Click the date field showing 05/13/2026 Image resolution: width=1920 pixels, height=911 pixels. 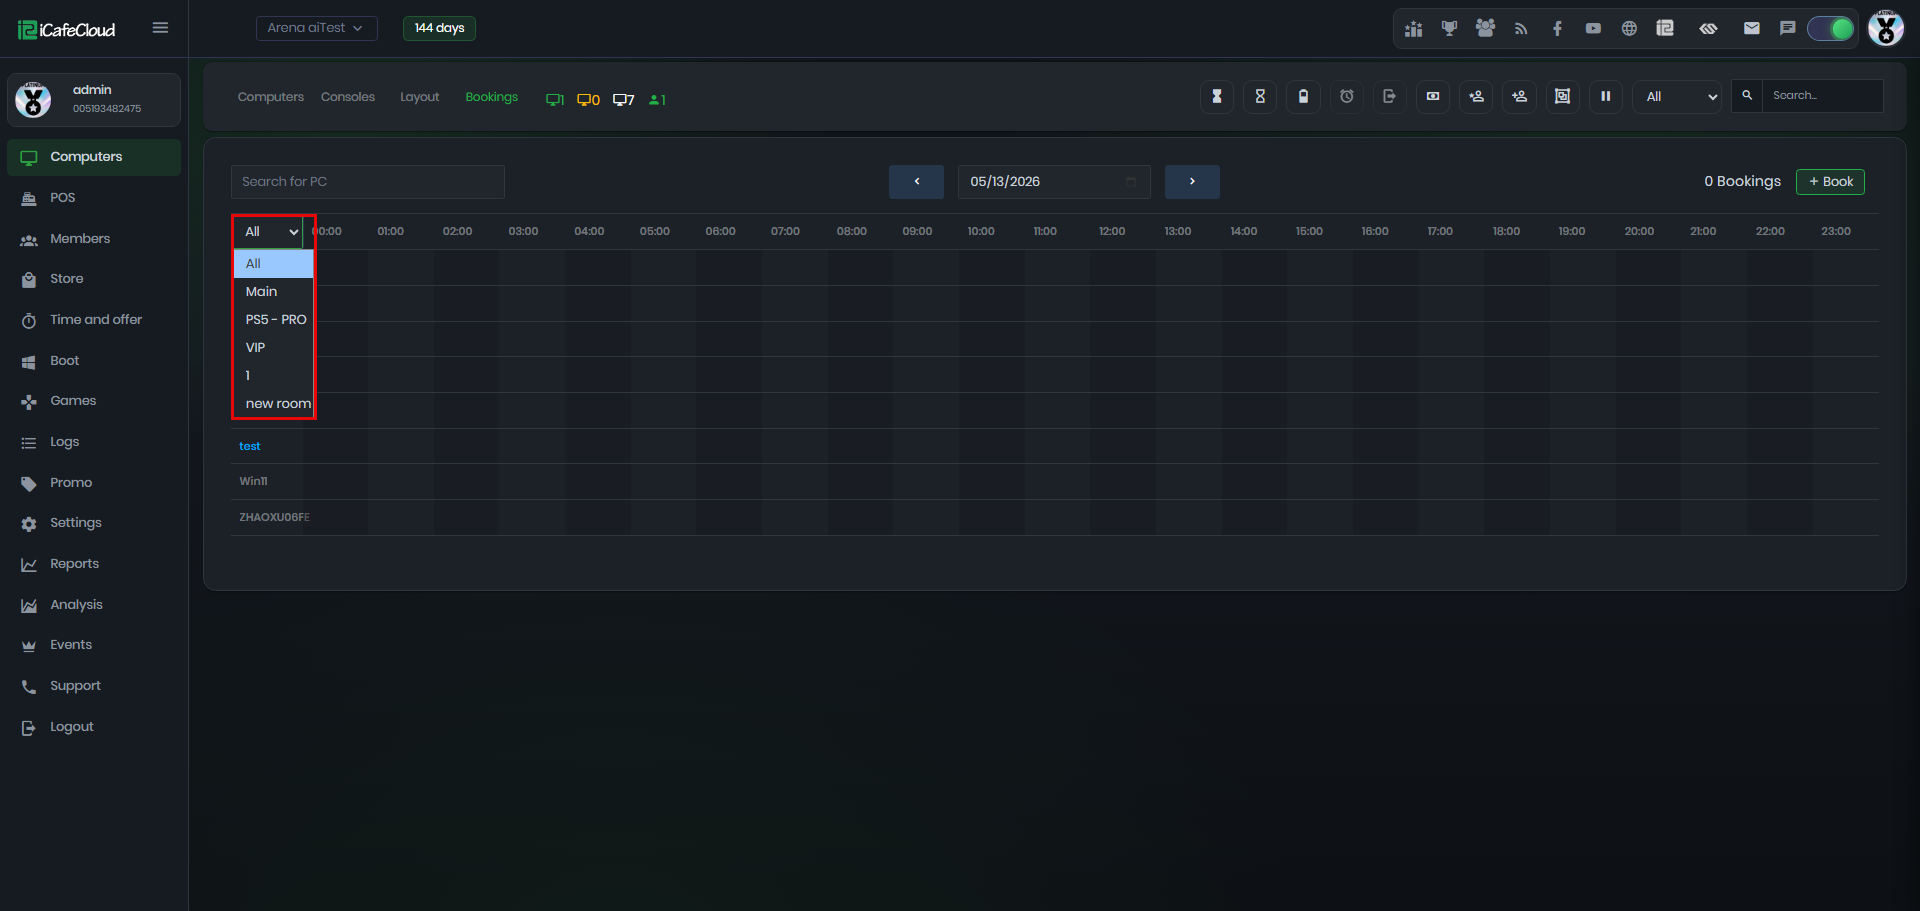1054,182
